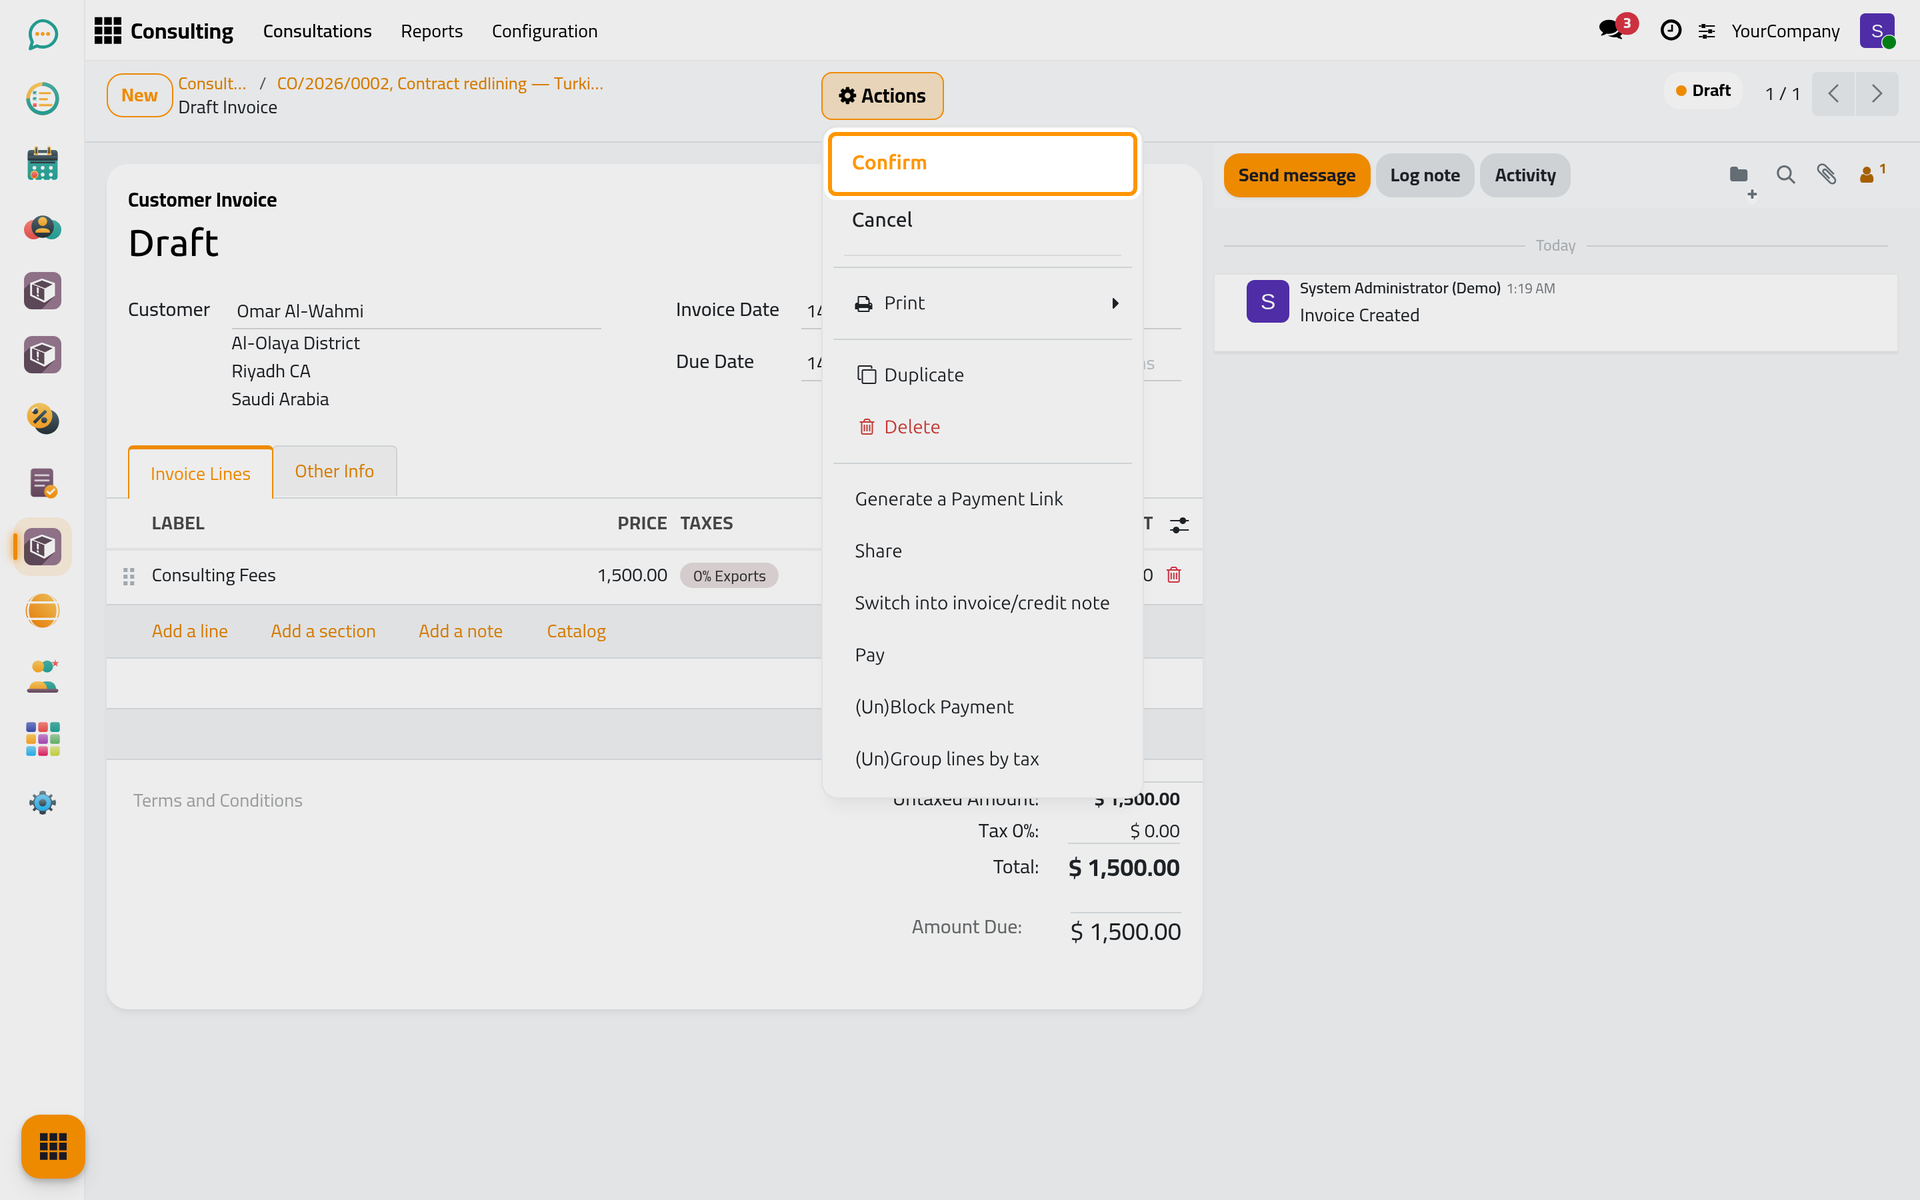Click the Add a line link
This screenshot has width=1920, height=1200.
click(189, 631)
